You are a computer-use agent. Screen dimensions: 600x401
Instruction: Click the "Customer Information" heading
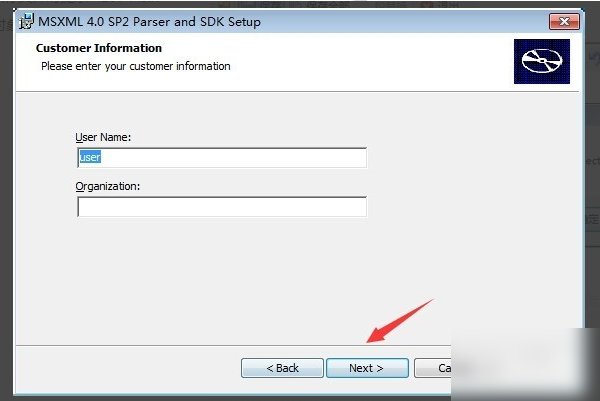[x=98, y=48]
